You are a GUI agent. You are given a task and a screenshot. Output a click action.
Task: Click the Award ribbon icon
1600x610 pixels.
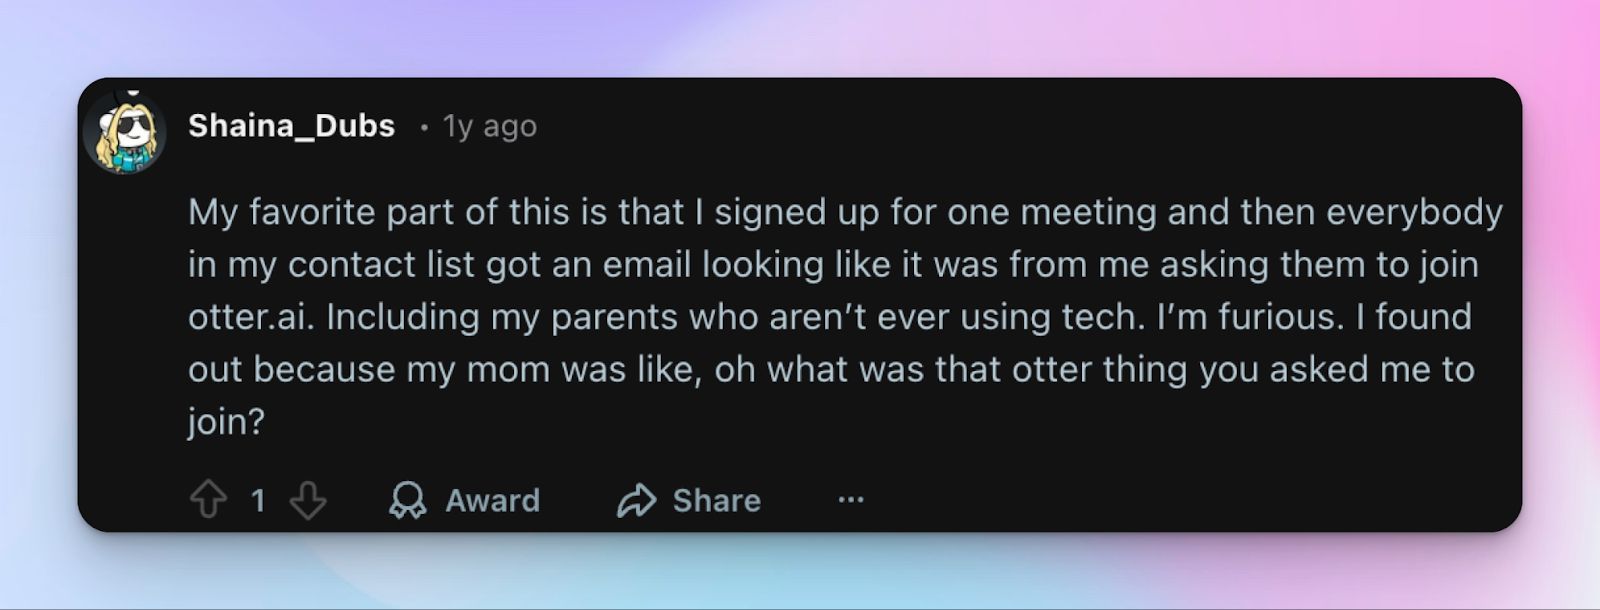[x=407, y=500]
